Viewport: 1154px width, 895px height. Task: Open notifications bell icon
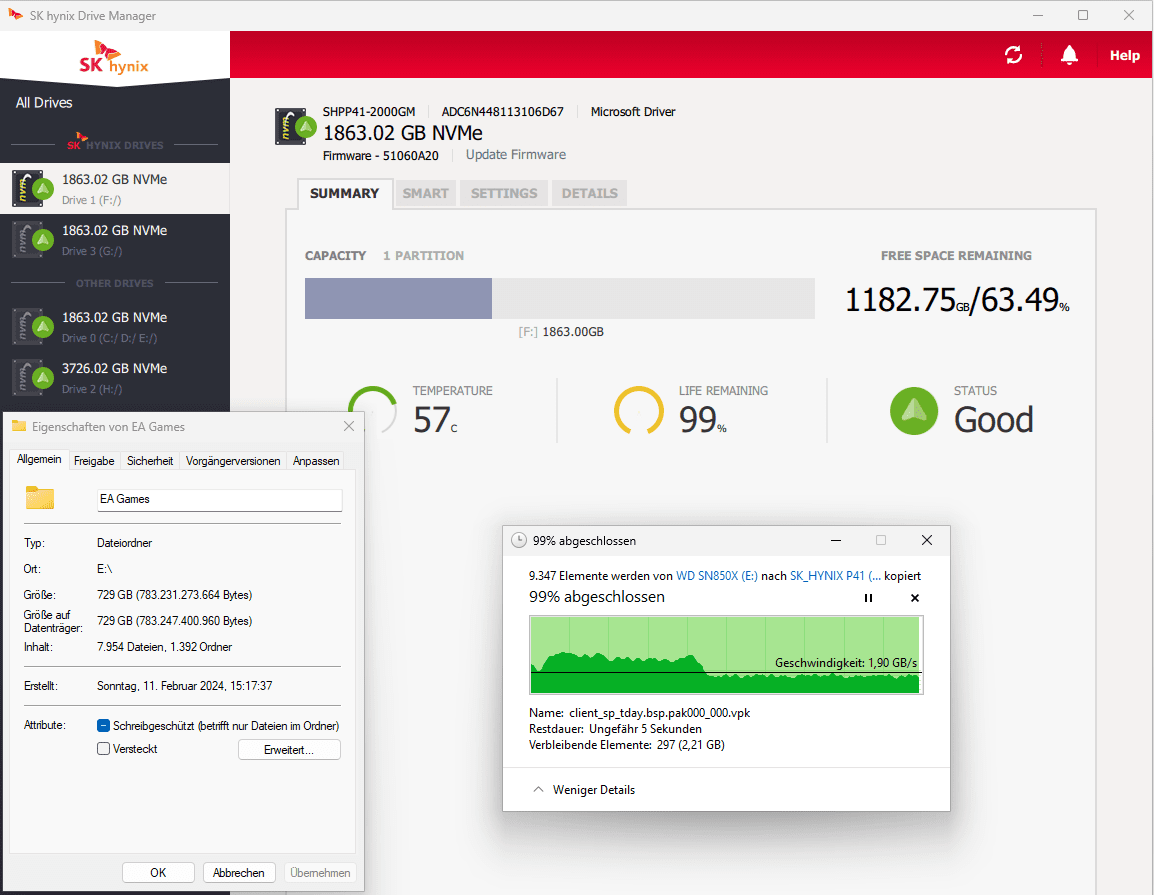pos(1069,55)
